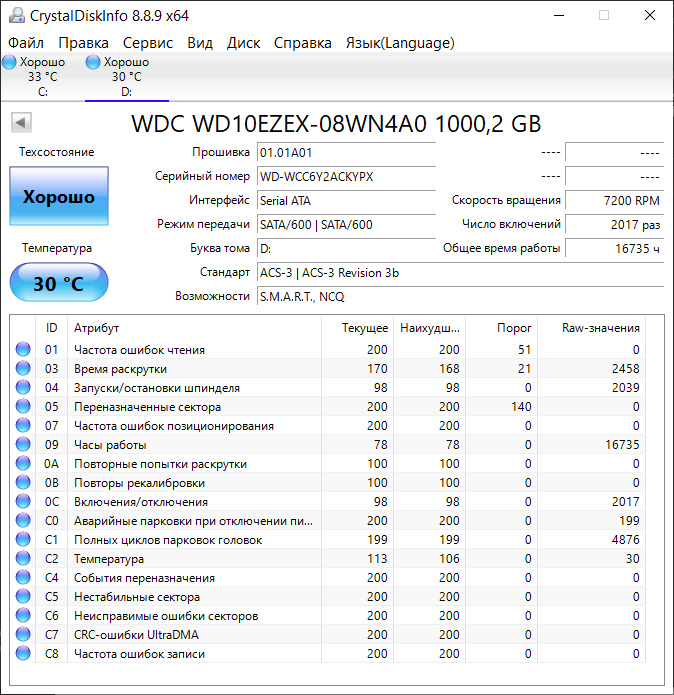The height and width of the screenshot is (695, 674).
Task: Click the Порог column header
Action: 501,328
